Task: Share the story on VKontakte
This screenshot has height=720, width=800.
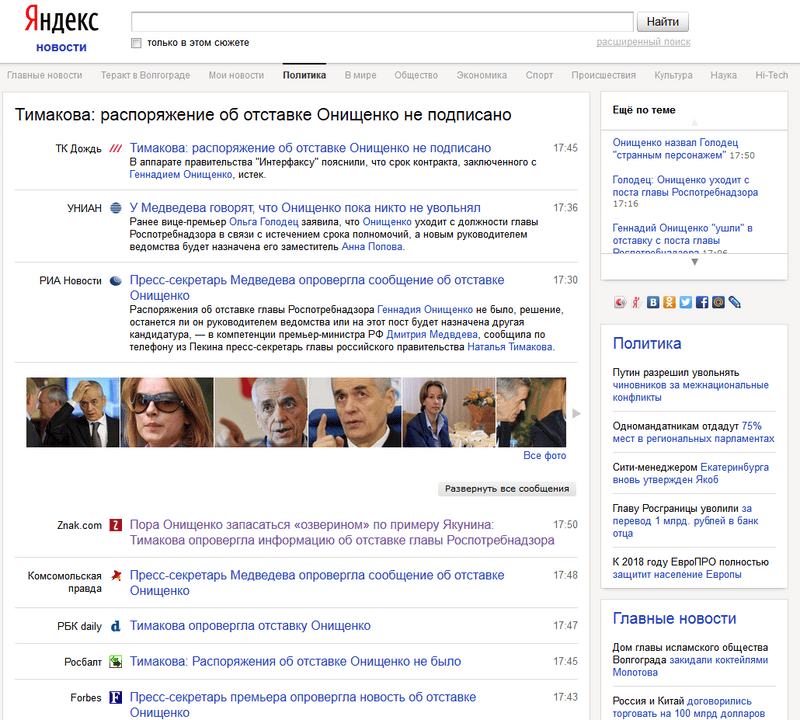Action: tap(653, 303)
